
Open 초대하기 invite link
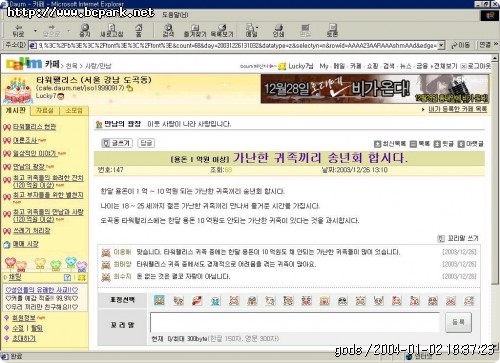[24, 339]
